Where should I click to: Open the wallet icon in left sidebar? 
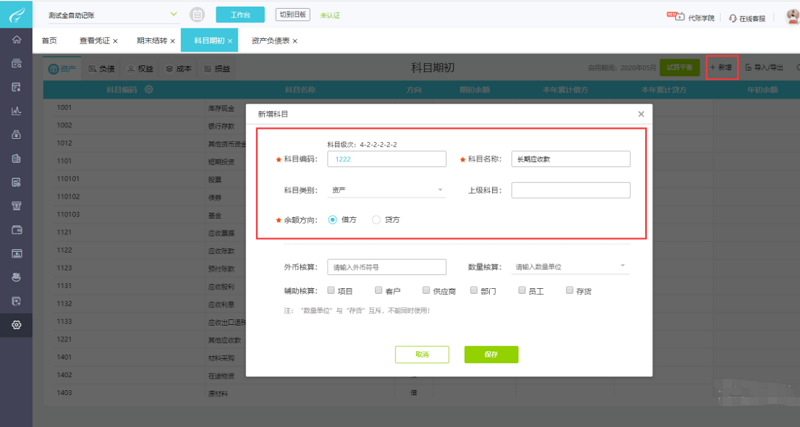(x=16, y=230)
